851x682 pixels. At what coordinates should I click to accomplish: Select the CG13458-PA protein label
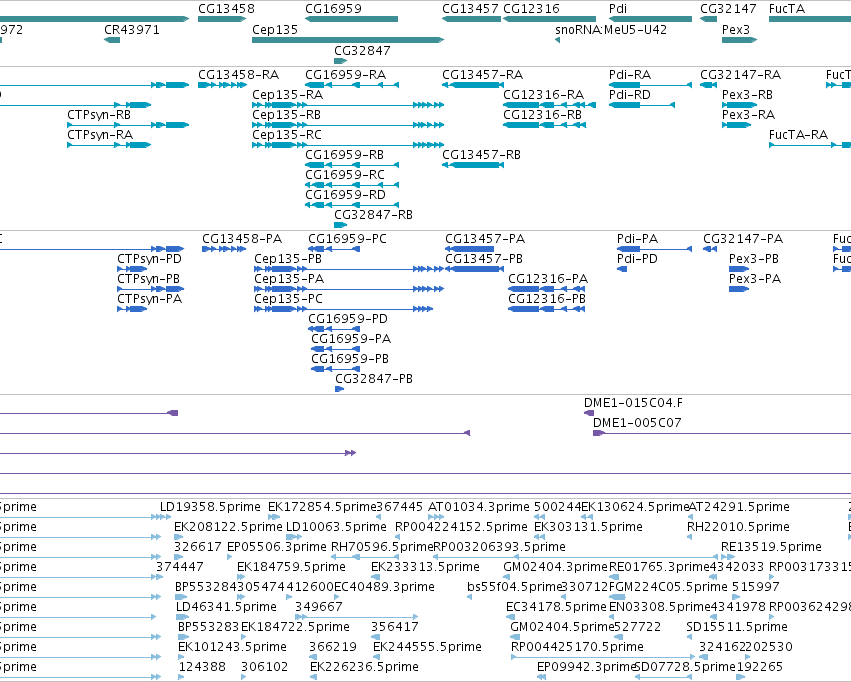coord(242,239)
